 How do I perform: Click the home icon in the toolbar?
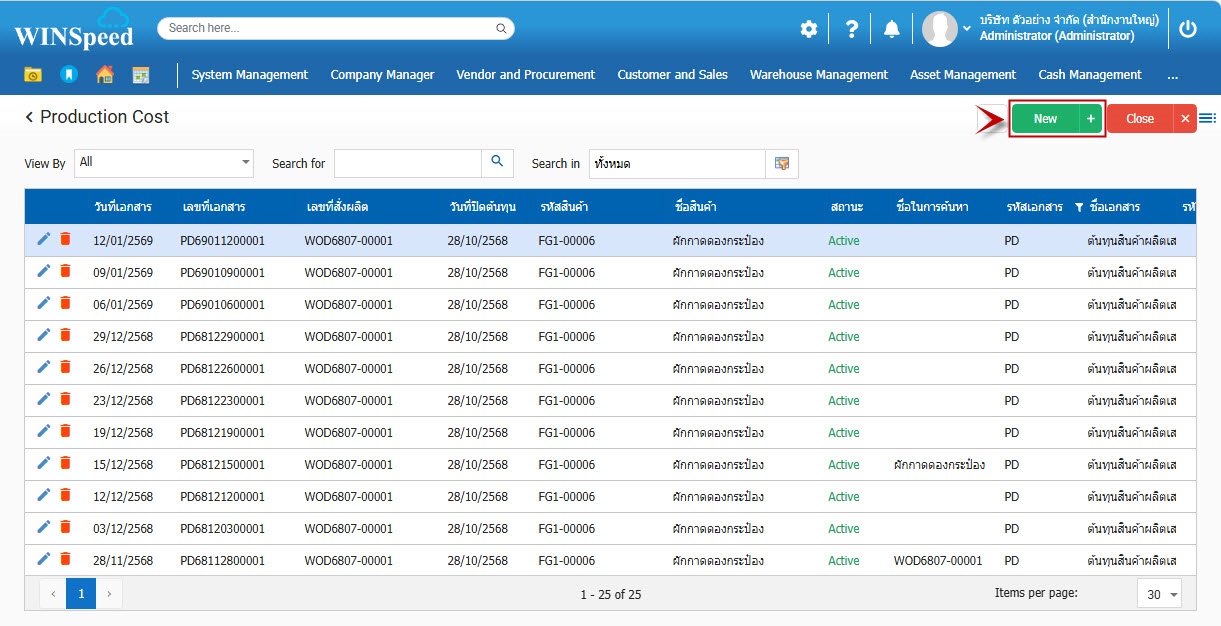[105, 75]
